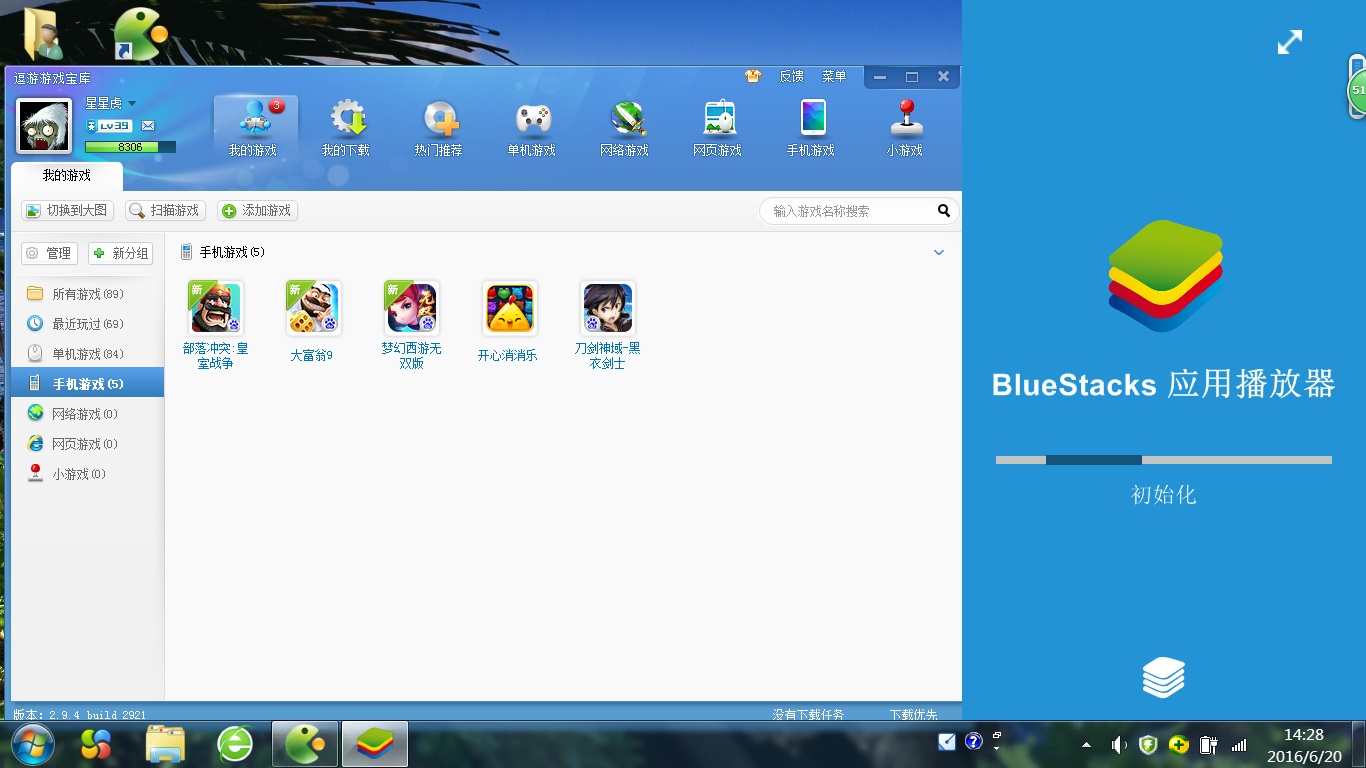Image resolution: width=1366 pixels, height=768 pixels.
Task: Click the 反馈 feedback link
Action: coord(791,76)
